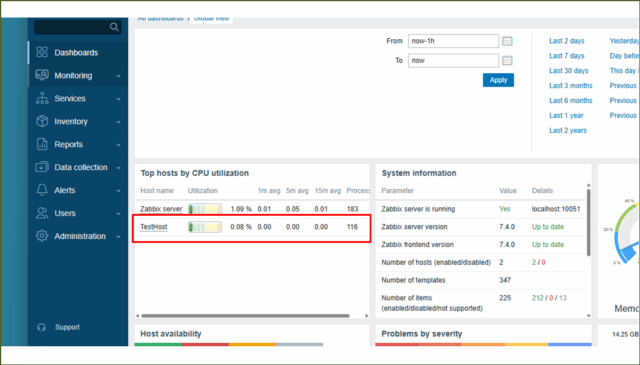Click the Dashboards grid icon
Image resolution: width=640 pixels, height=365 pixels.
pos(42,52)
